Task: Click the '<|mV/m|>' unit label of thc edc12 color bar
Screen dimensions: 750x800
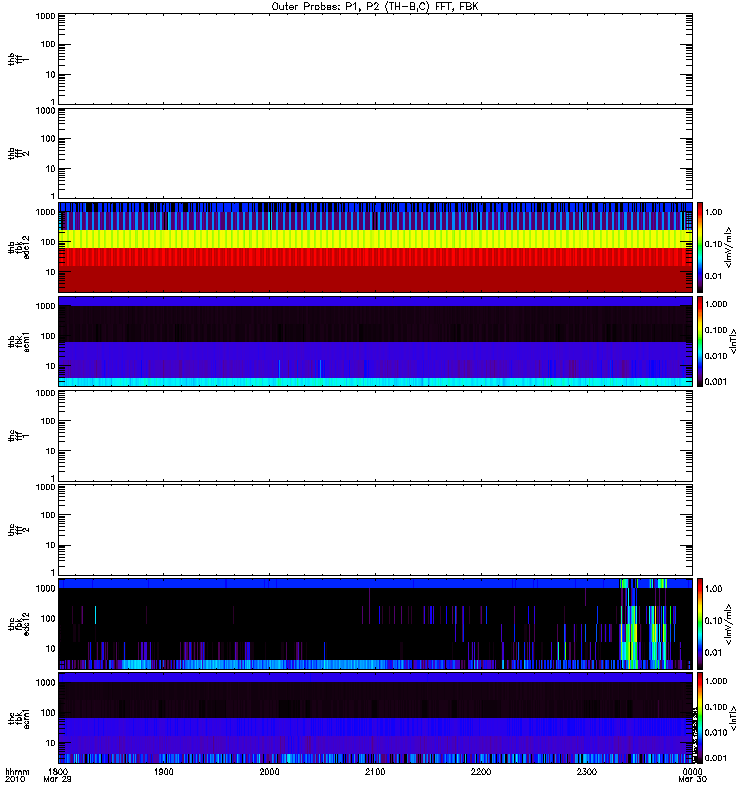Action: pyautogui.click(x=729, y=624)
